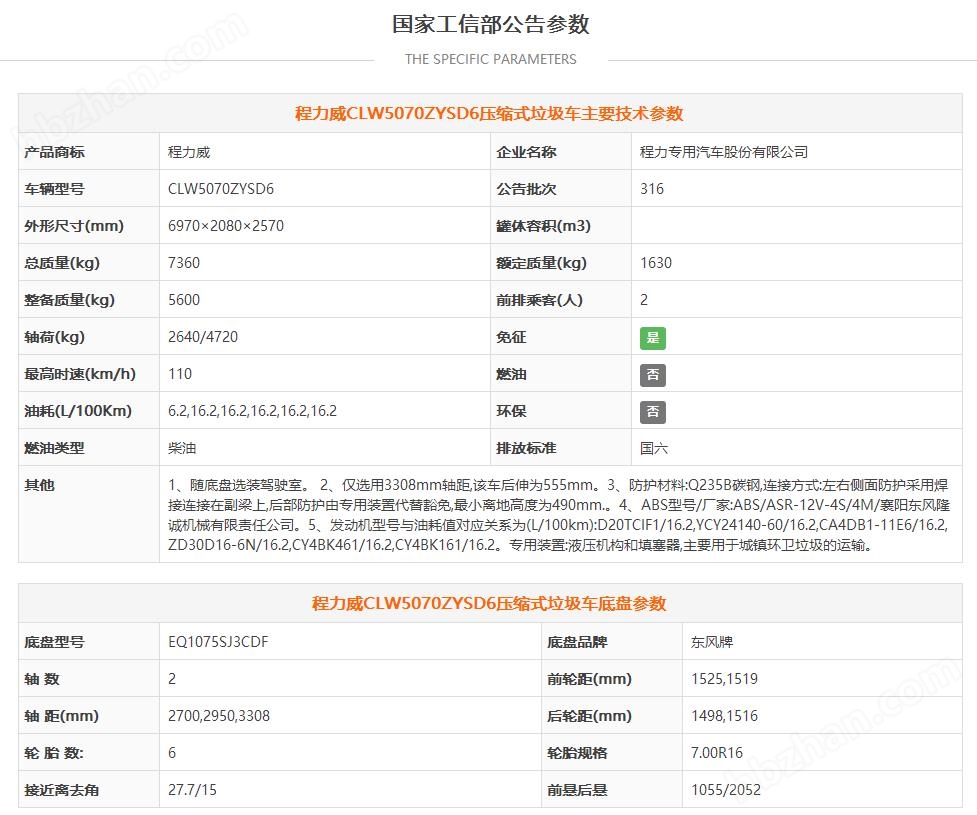Click the empty 罐体容积 value cell
977x815 pixels.
[x=796, y=226]
